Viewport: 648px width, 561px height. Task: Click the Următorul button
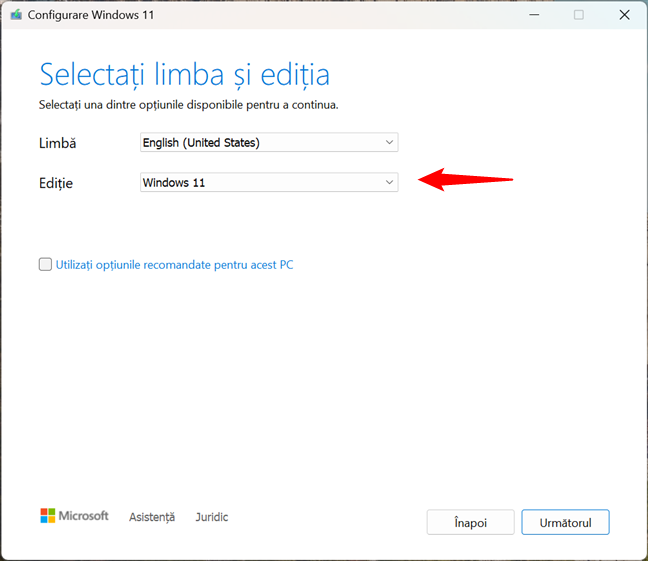point(565,522)
